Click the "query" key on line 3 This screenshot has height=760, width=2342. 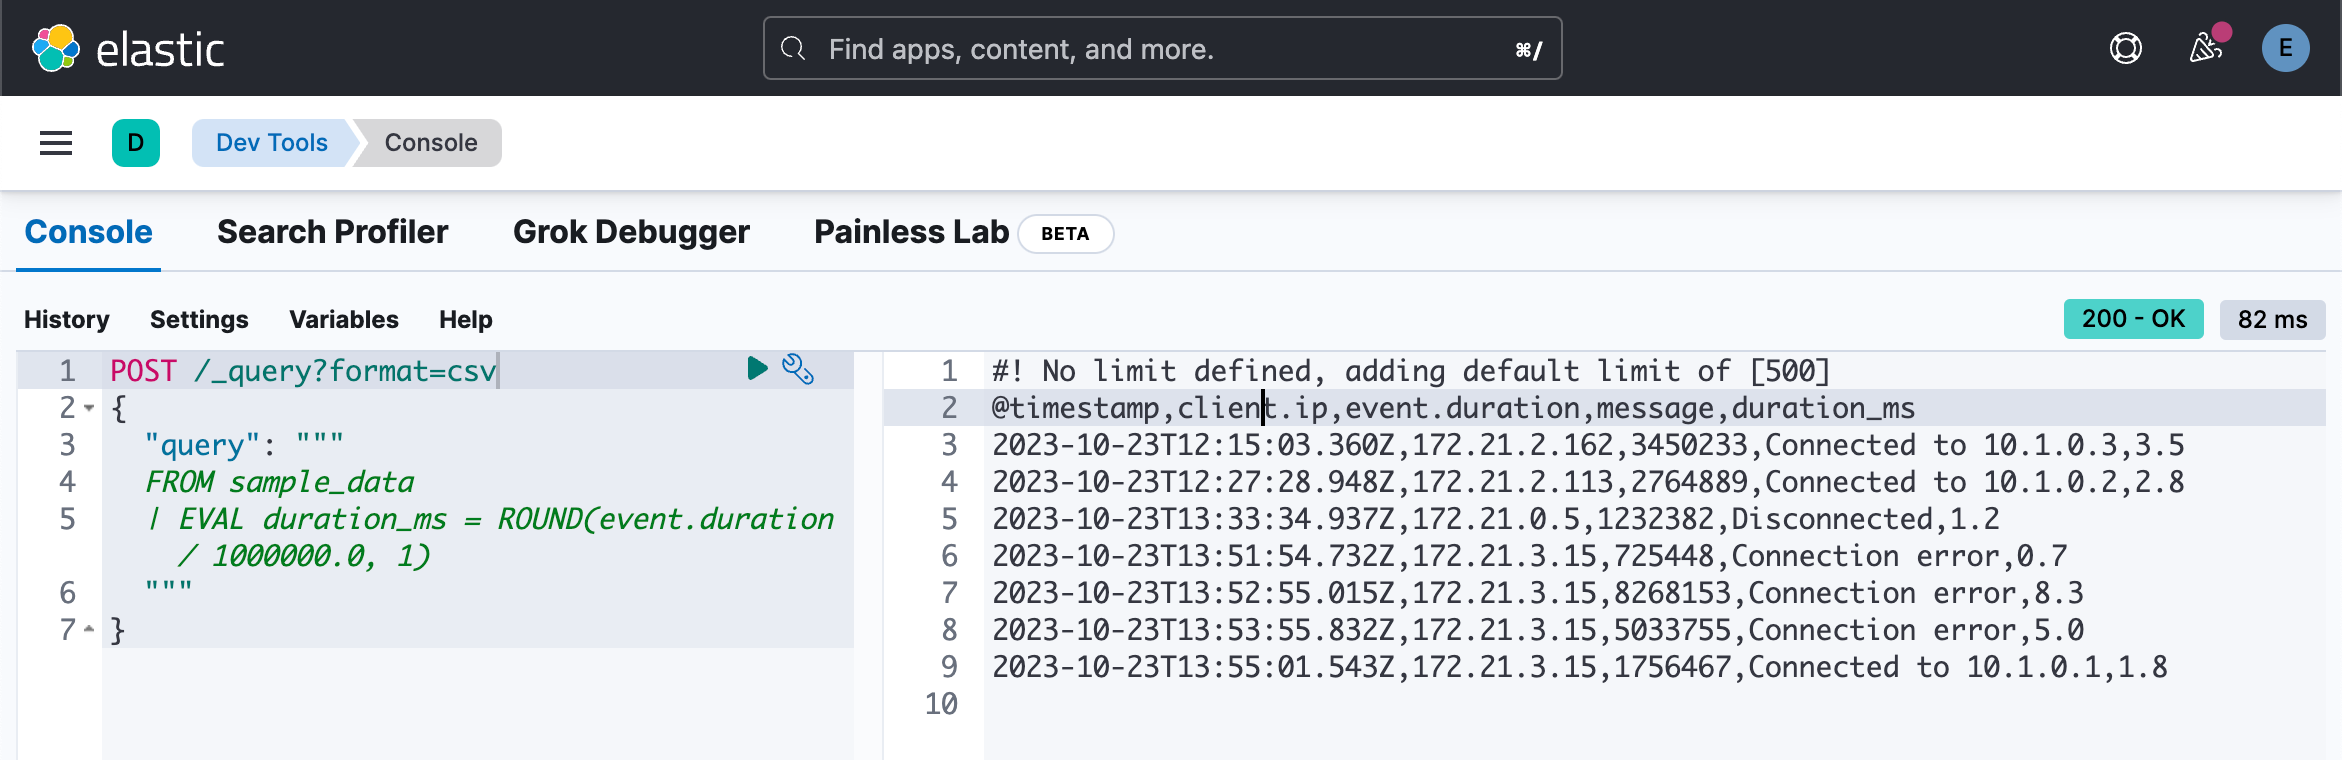point(202,445)
